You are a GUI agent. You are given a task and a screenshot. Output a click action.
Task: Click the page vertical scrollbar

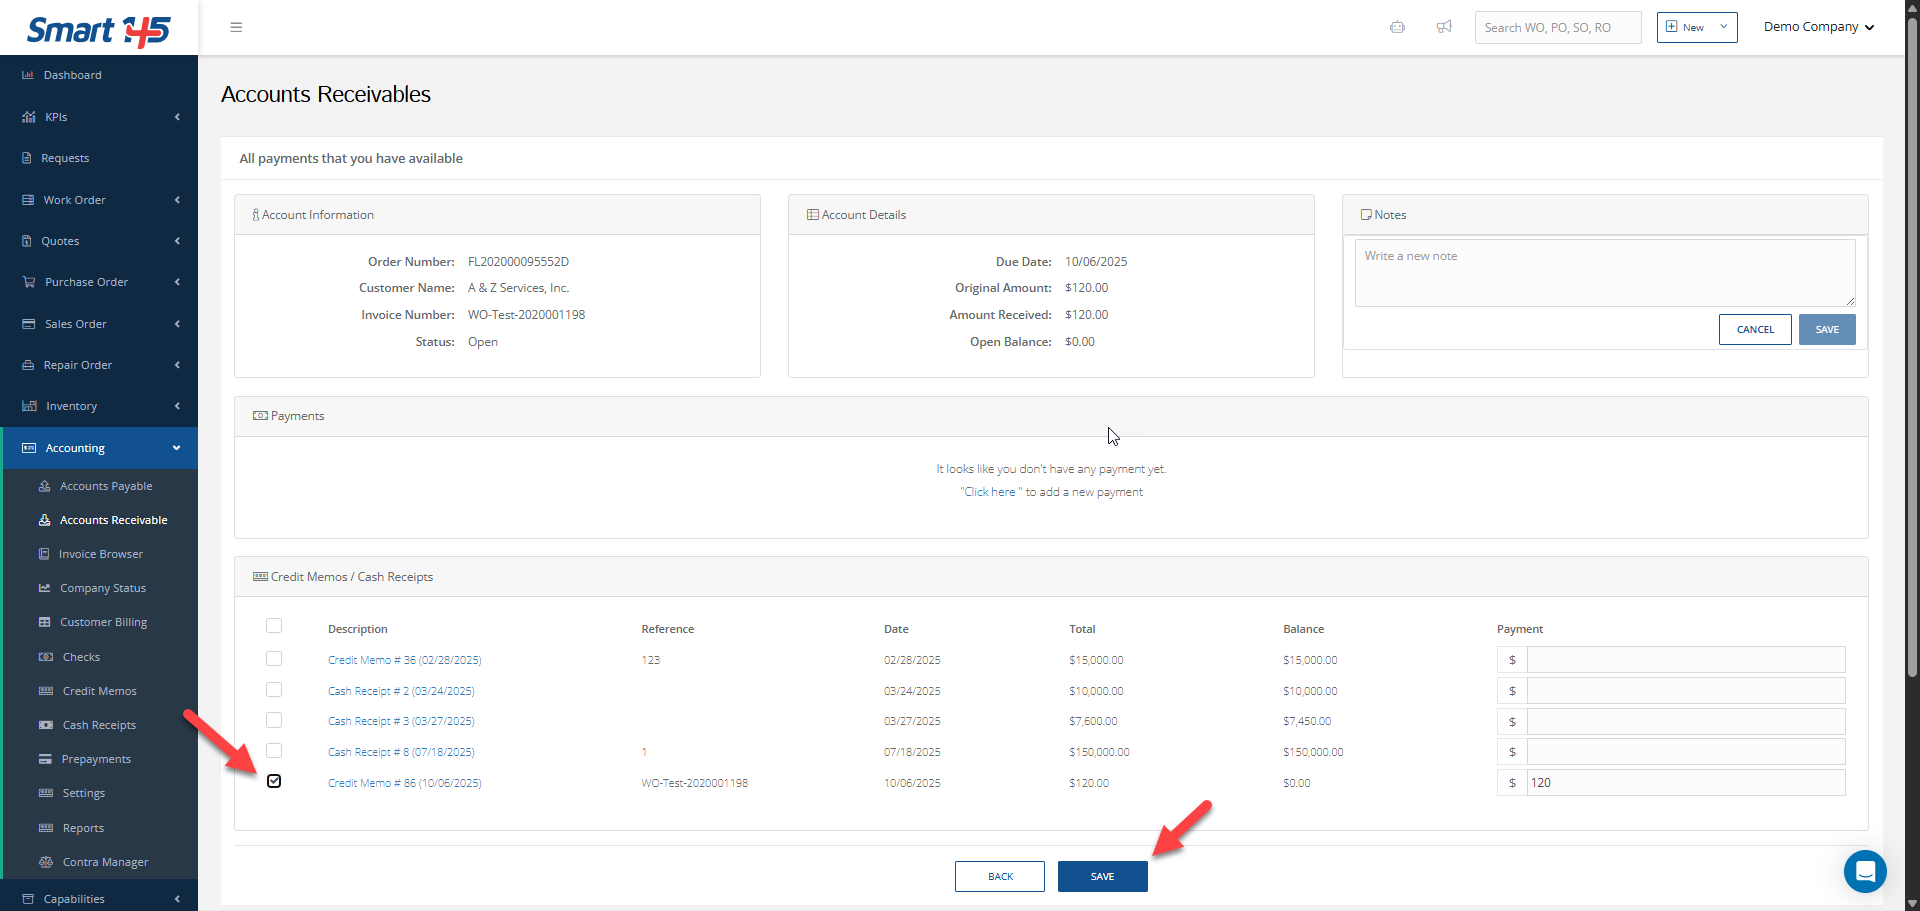click(x=1912, y=350)
